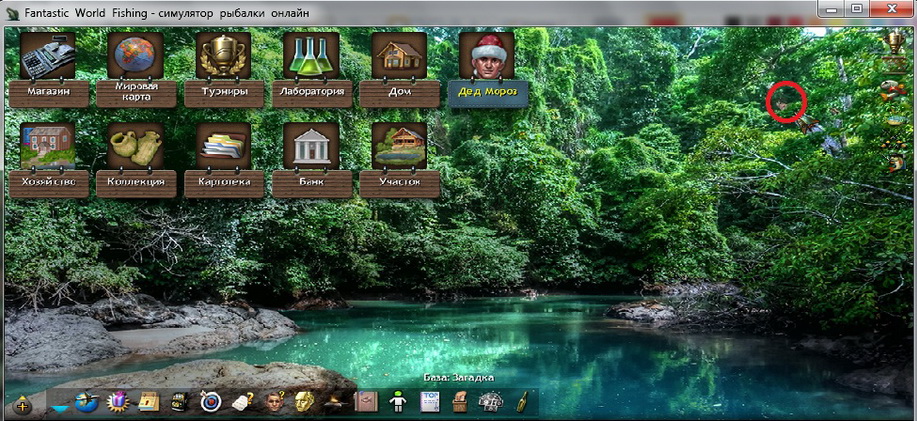Maximize the Fantastic World Fishing window
Screen dimensions: 917x421
857,8
